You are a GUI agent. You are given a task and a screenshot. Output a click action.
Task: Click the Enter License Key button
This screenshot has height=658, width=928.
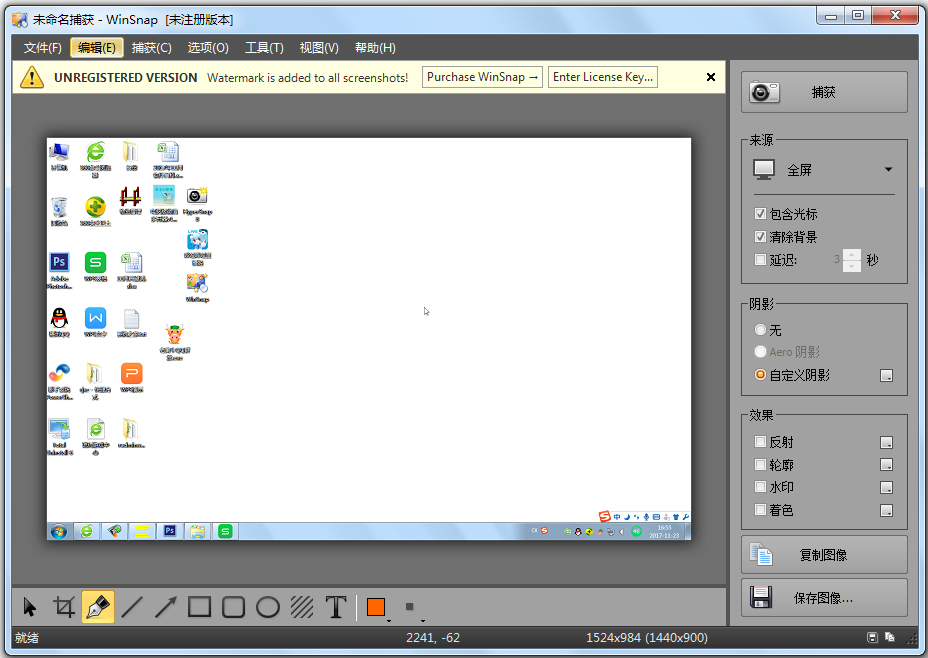click(602, 77)
